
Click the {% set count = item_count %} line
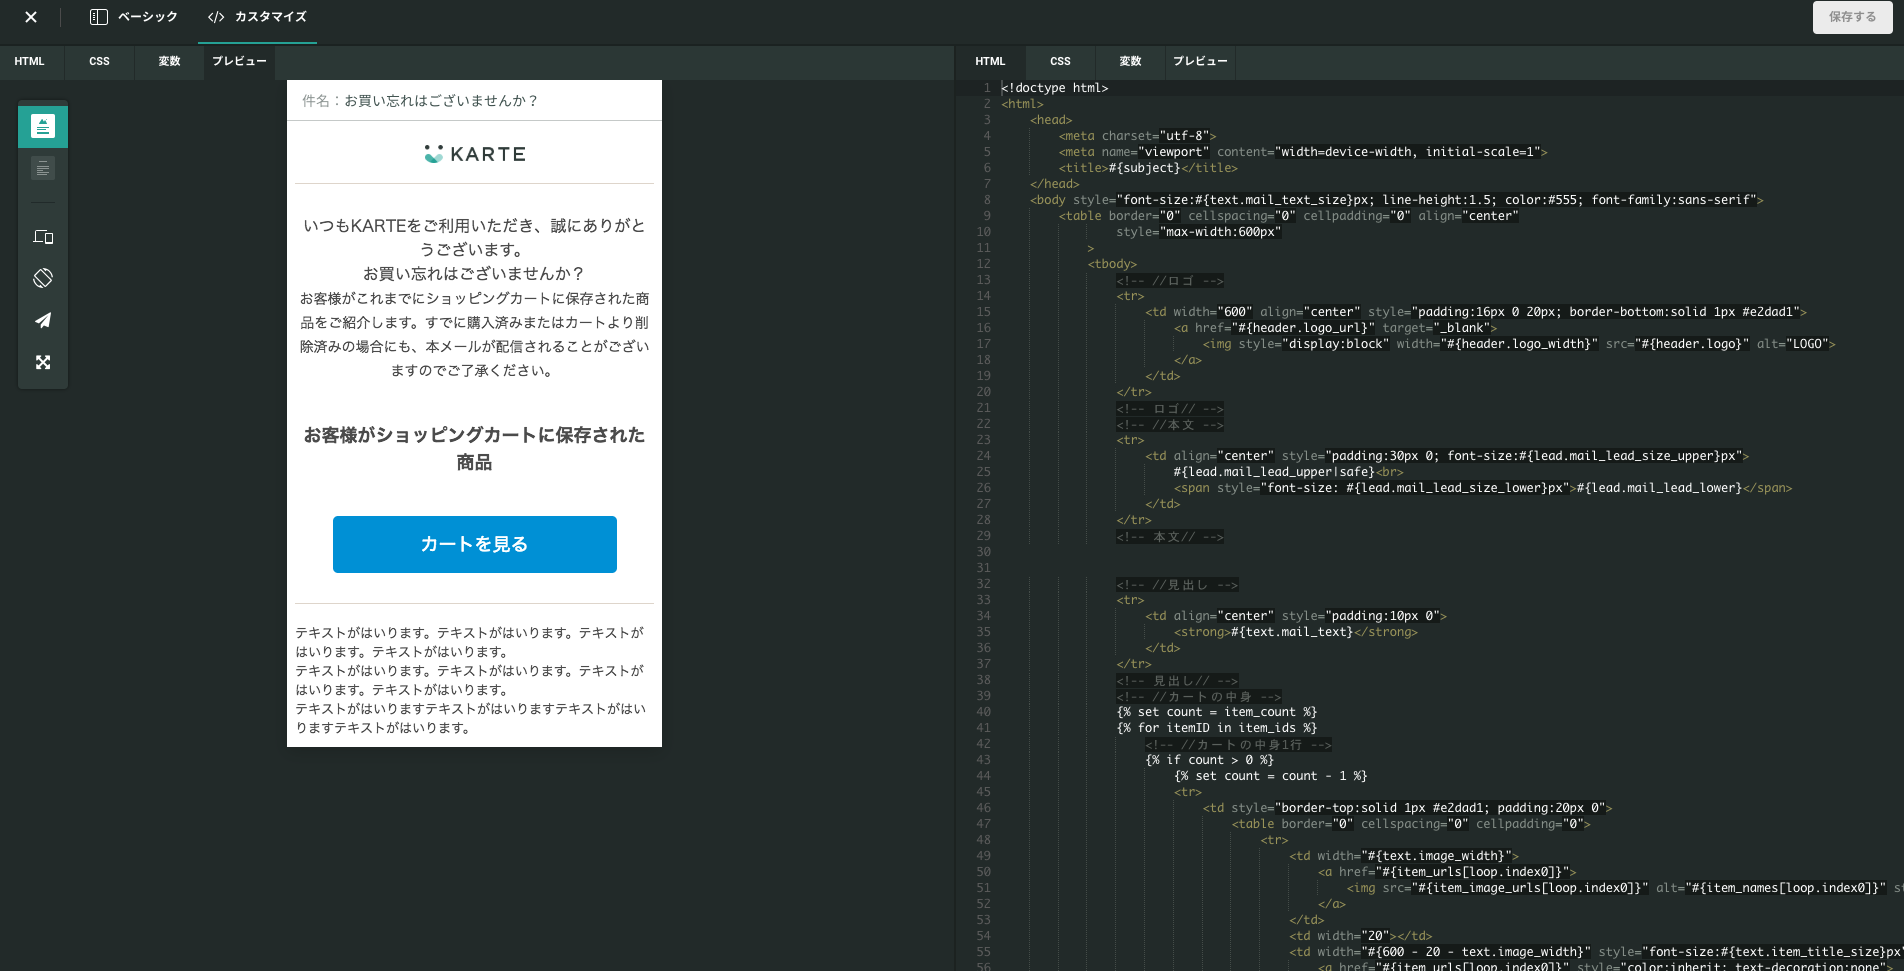(x=1217, y=712)
